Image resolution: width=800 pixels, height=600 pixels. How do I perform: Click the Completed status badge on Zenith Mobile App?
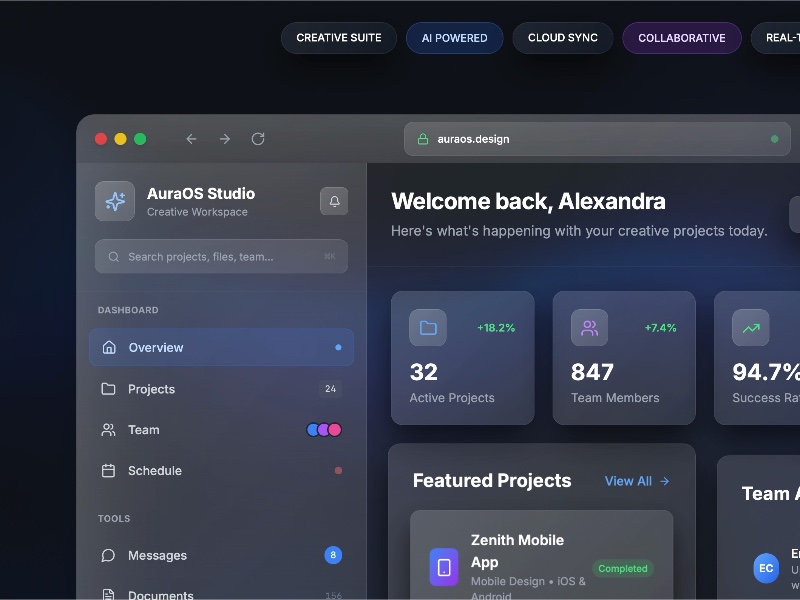coord(622,568)
